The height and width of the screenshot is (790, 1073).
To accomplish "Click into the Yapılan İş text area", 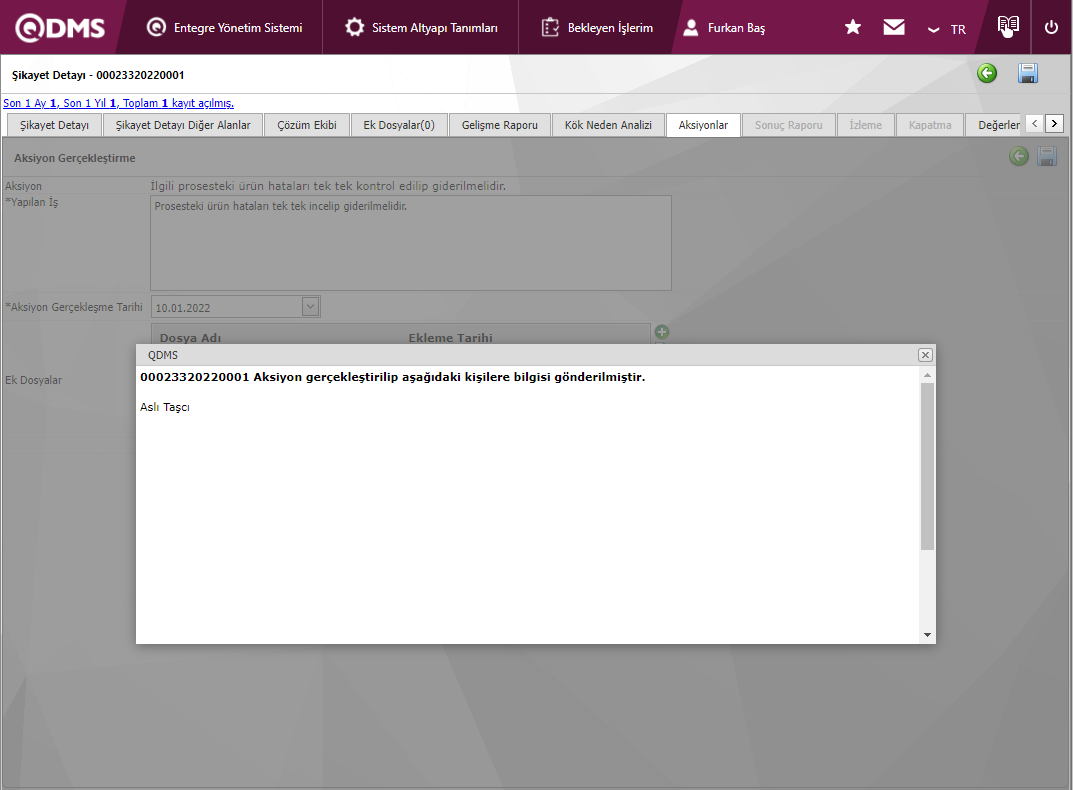I will click(411, 243).
